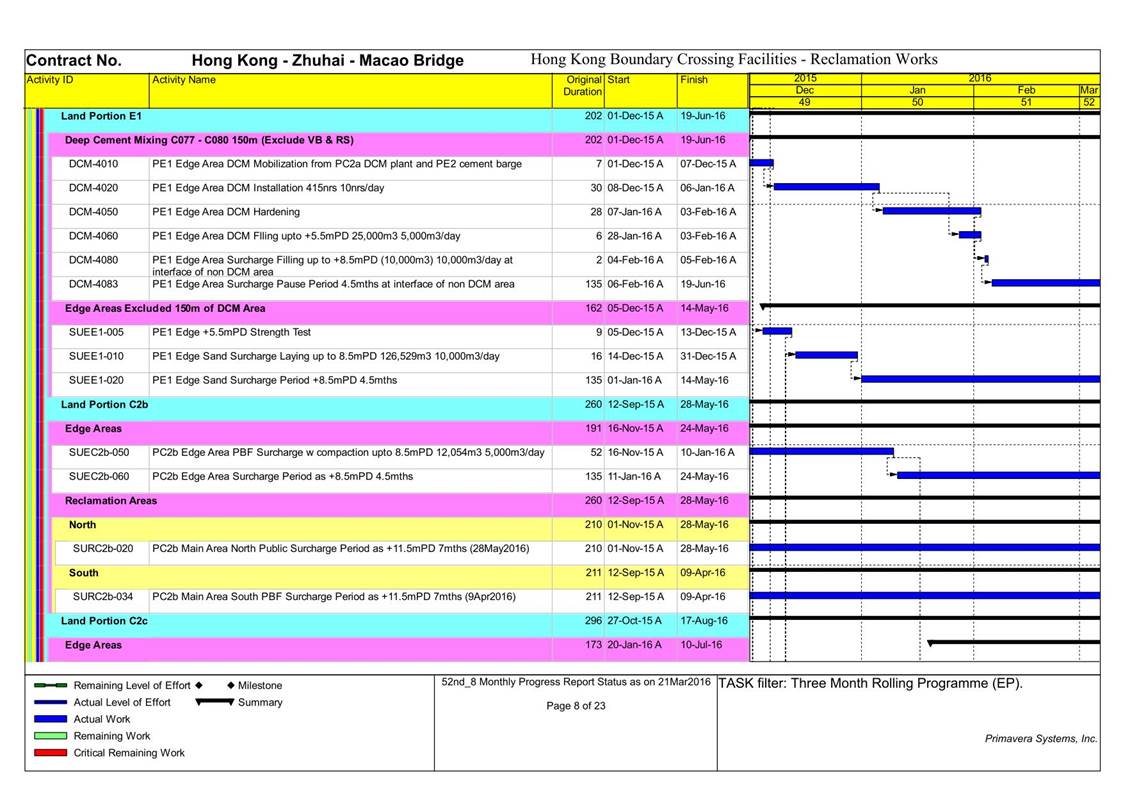Click the 2016 year header in timeline
Screen dimensions: 1123x794
click(980, 78)
